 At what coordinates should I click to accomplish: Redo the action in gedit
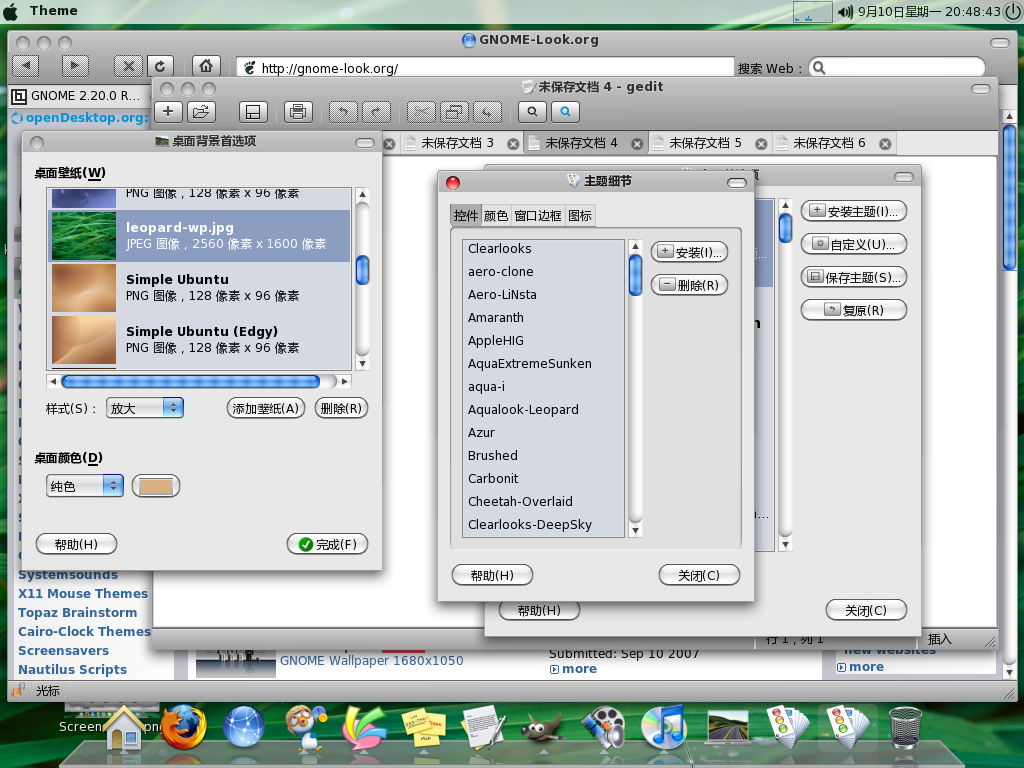click(x=376, y=112)
